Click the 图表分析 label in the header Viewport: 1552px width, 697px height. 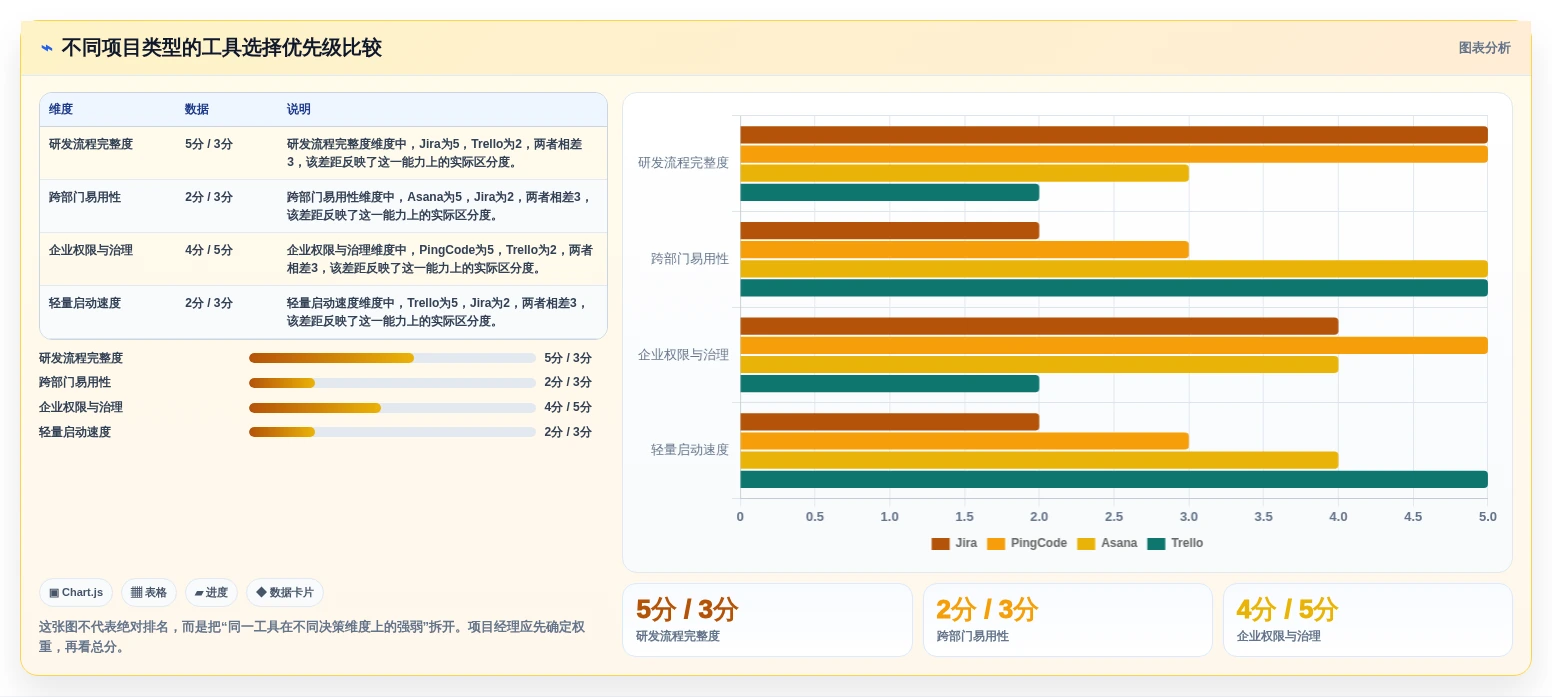[x=1484, y=48]
